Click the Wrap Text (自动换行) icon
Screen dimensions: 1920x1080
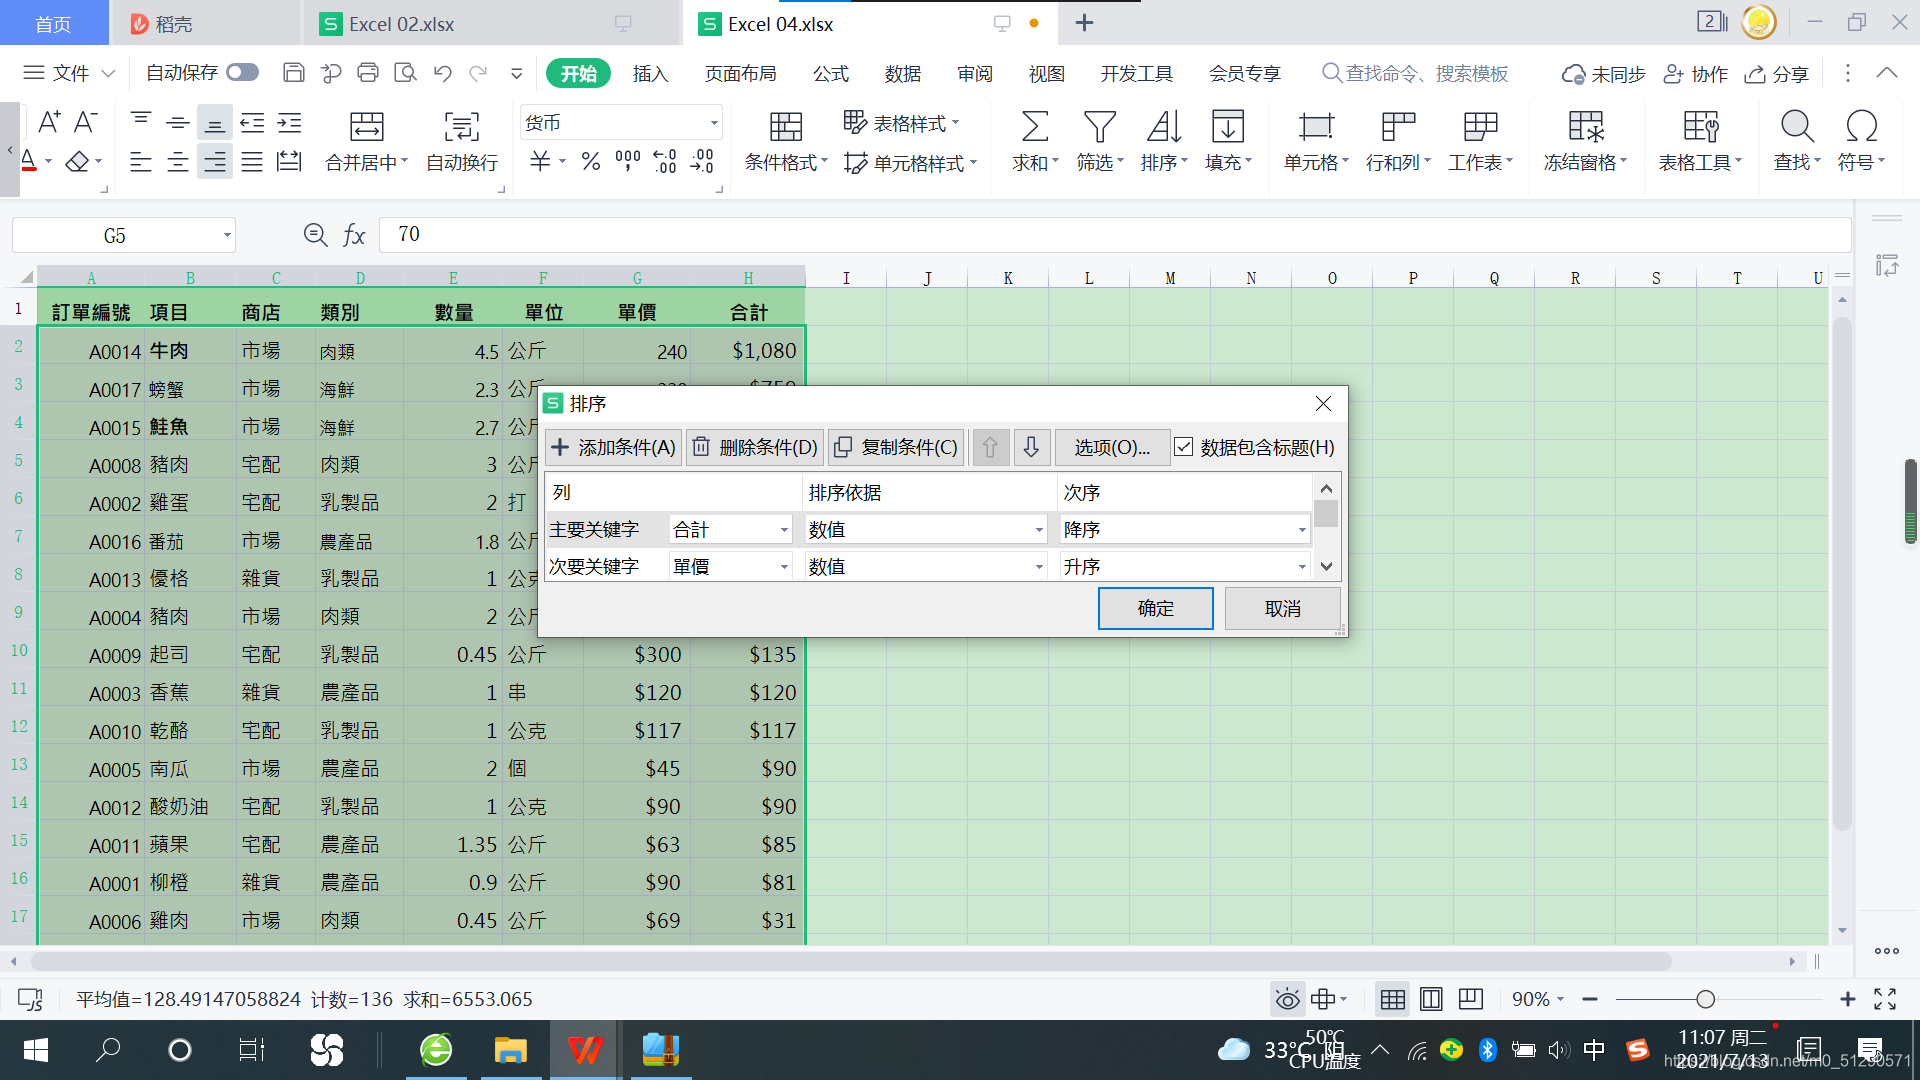pyautogui.click(x=461, y=127)
